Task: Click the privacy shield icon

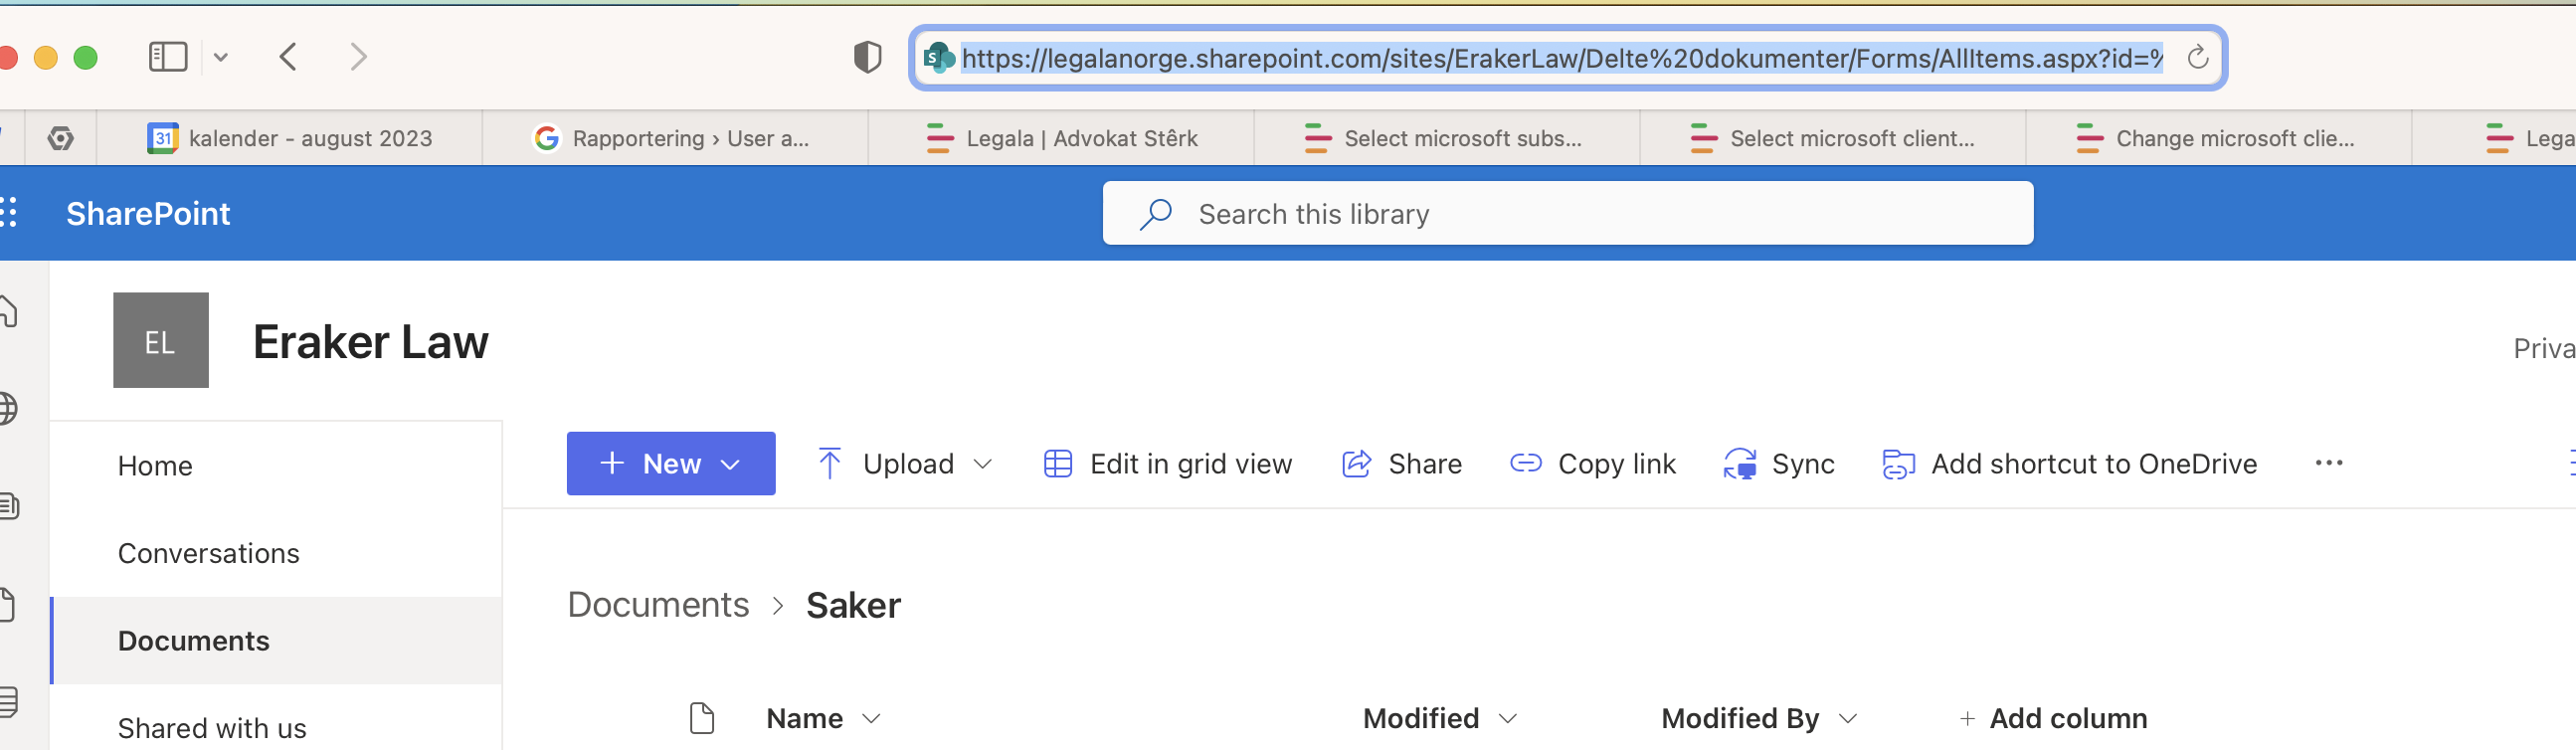Action: (x=867, y=57)
